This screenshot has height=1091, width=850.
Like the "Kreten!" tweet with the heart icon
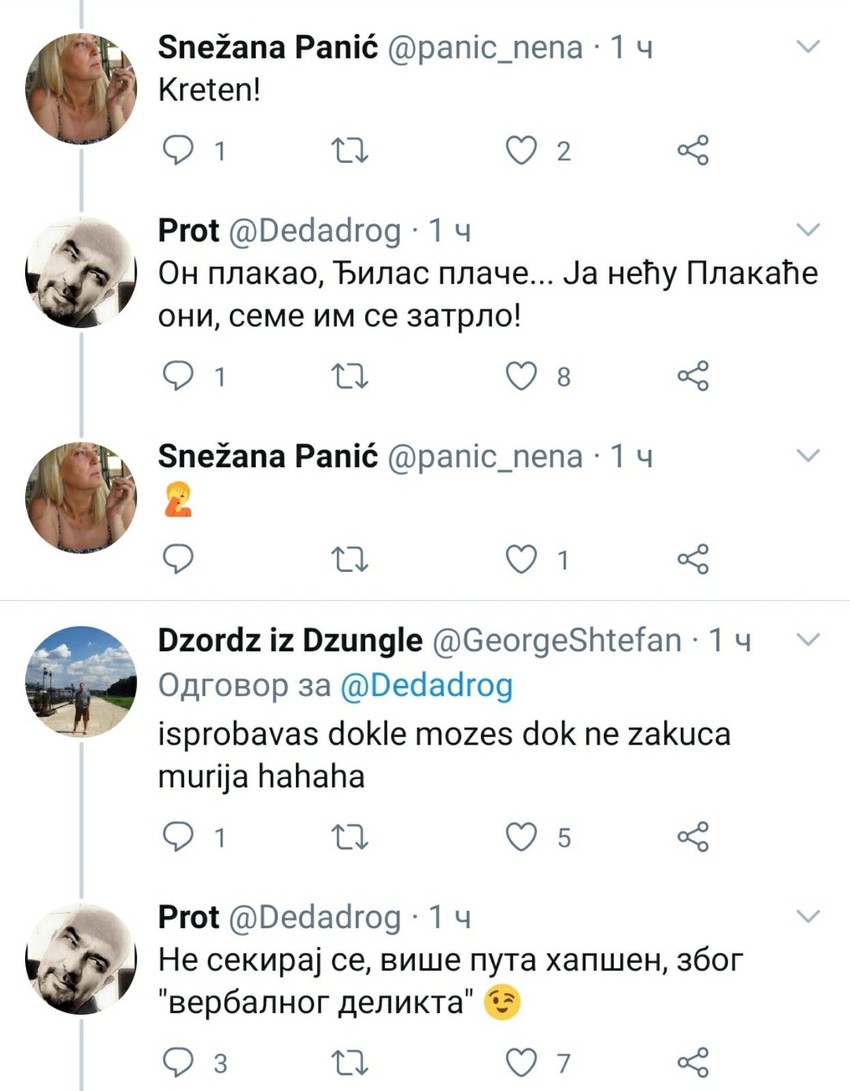click(x=520, y=150)
